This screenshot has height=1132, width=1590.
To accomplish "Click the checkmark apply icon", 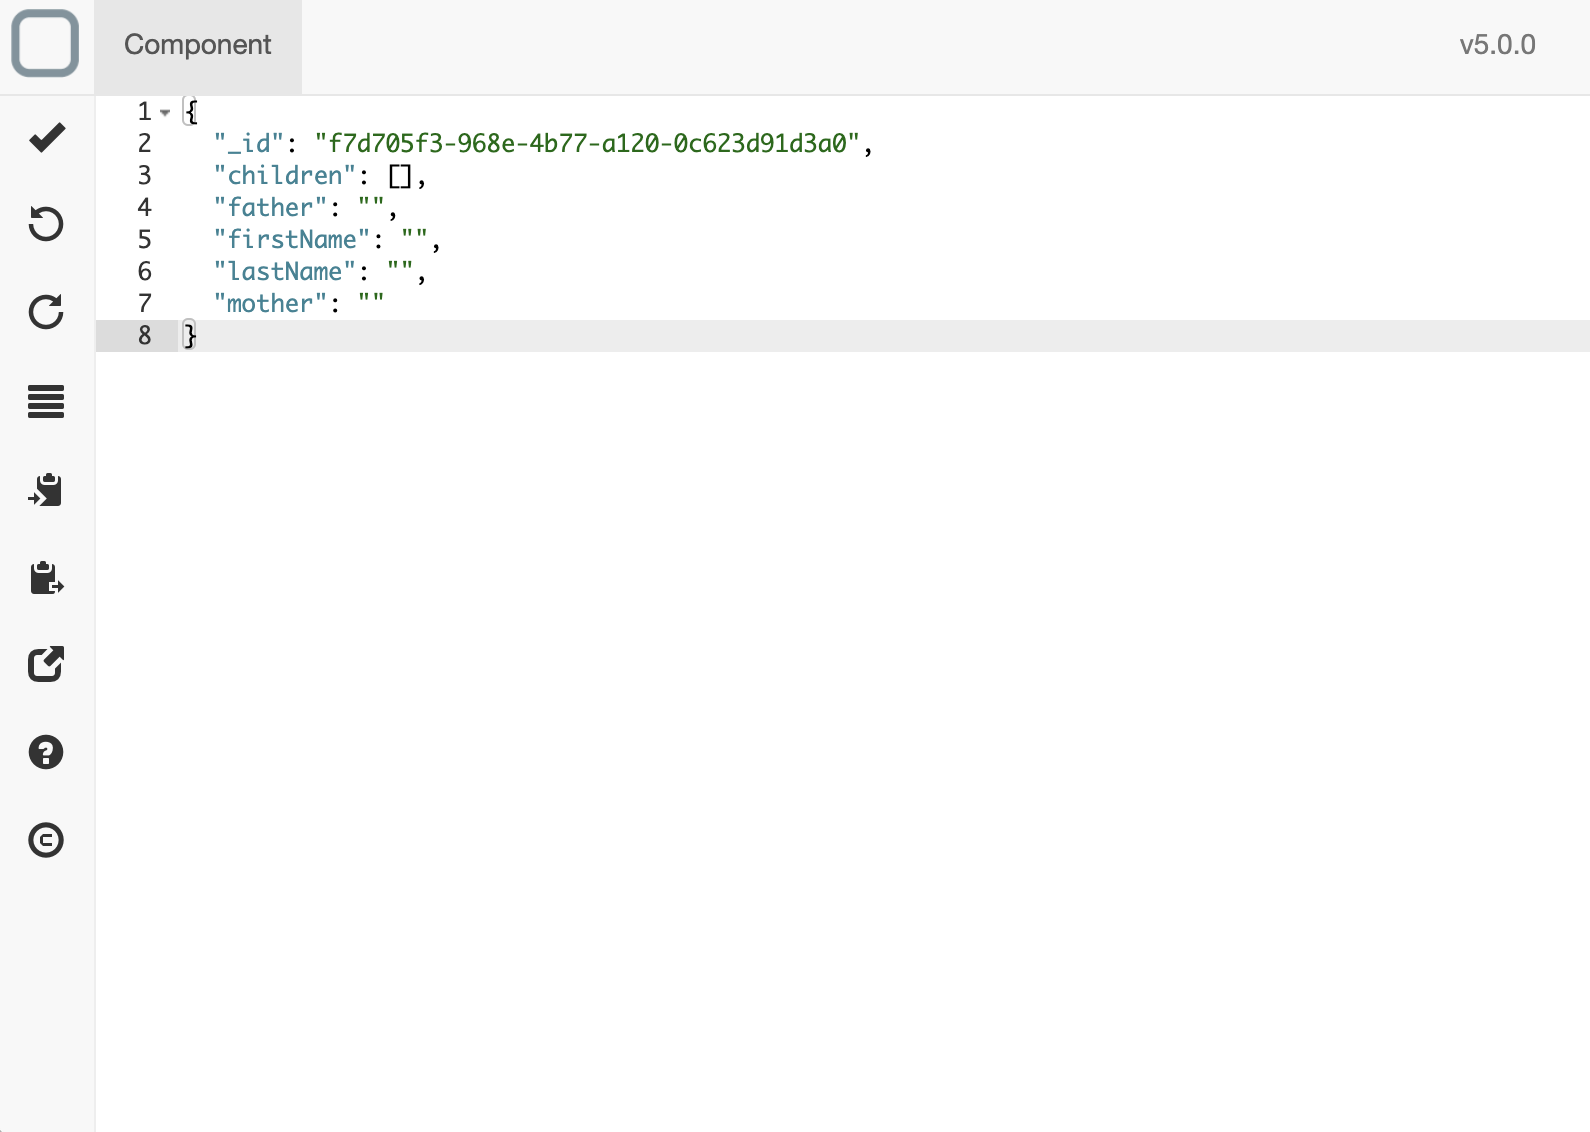I will pyautogui.click(x=47, y=137).
